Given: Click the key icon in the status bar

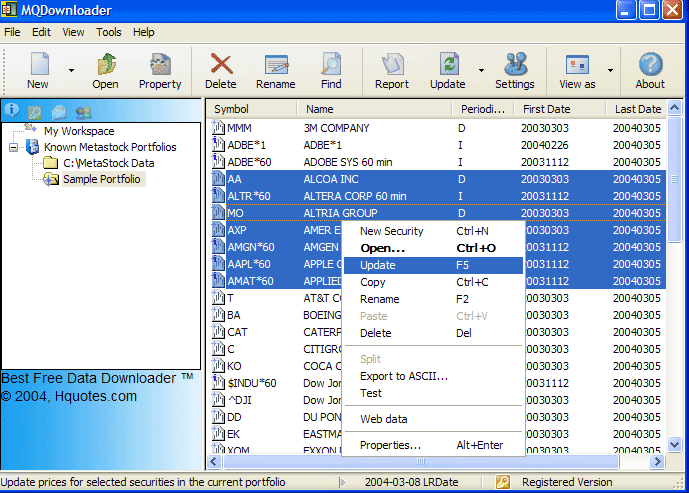Looking at the screenshot, I should 503,482.
